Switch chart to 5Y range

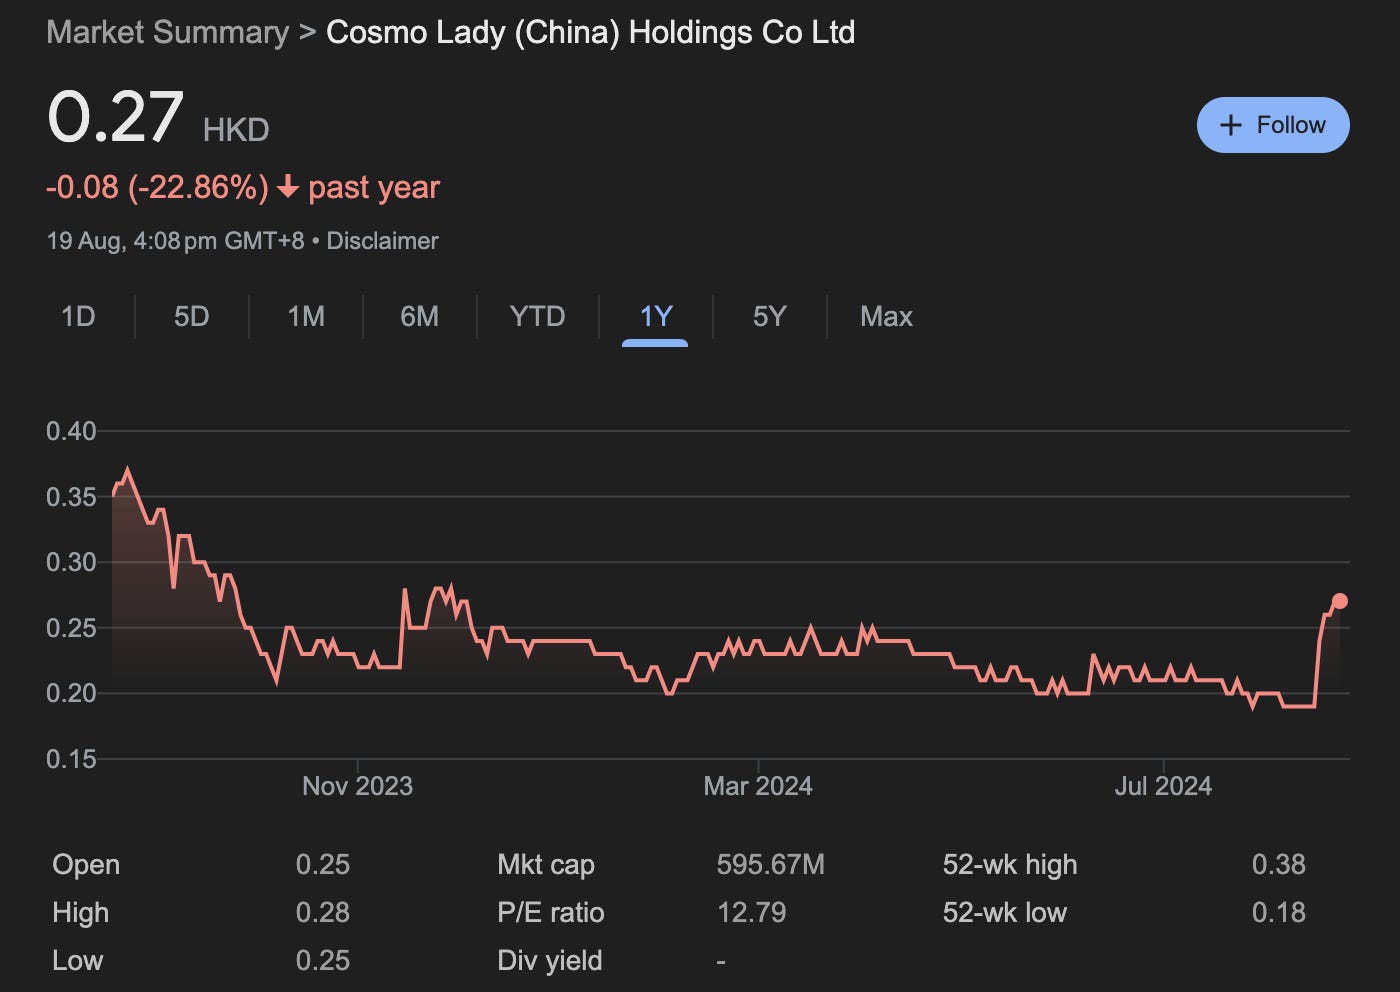[x=769, y=317]
